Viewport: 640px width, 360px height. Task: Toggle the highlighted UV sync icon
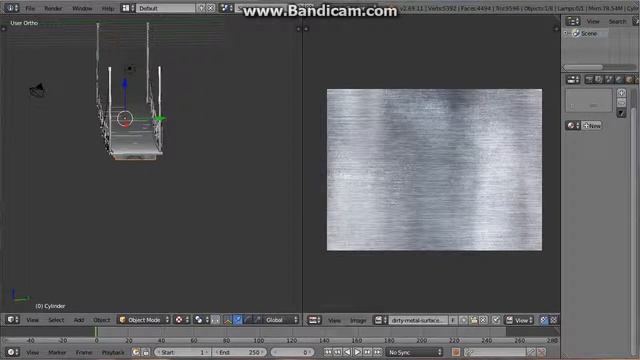[544, 320]
